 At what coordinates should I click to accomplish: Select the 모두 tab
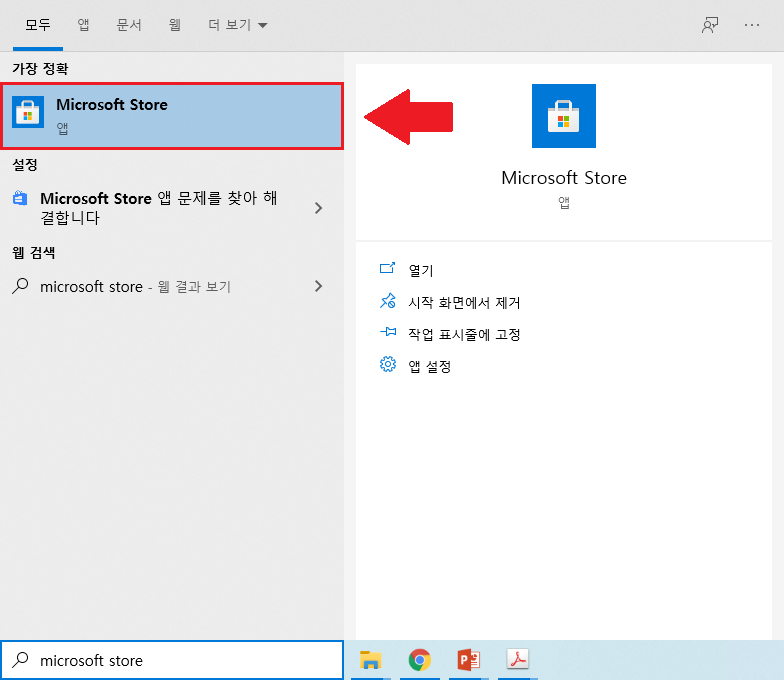click(38, 25)
